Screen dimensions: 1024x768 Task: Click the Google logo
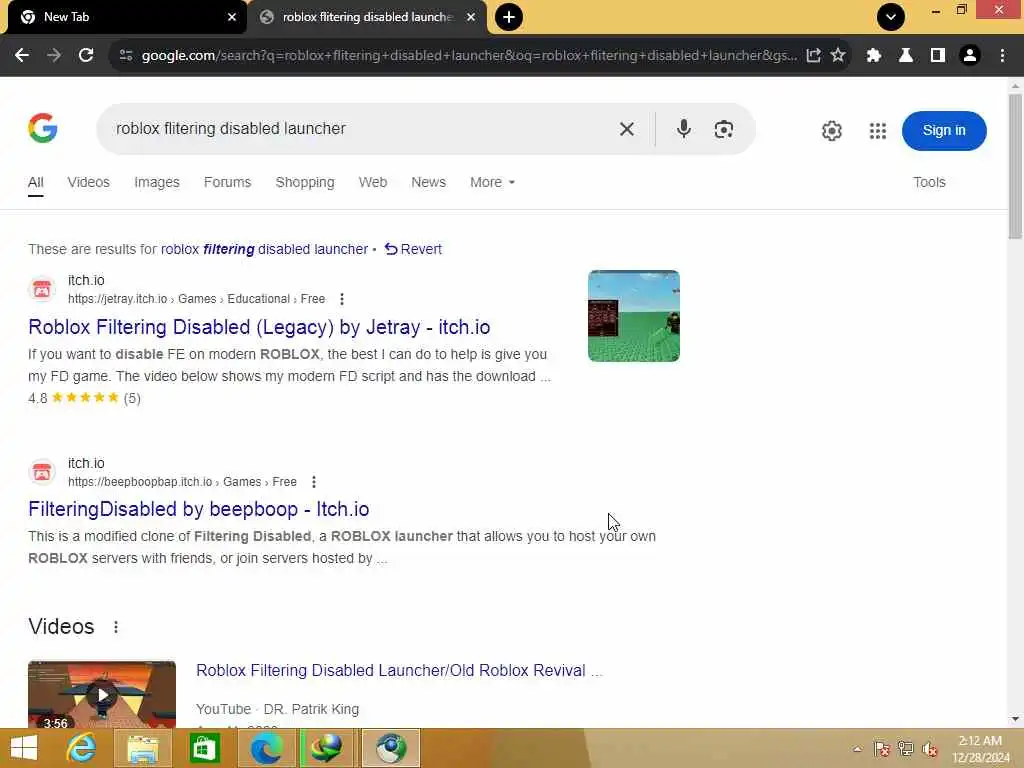[43, 128]
